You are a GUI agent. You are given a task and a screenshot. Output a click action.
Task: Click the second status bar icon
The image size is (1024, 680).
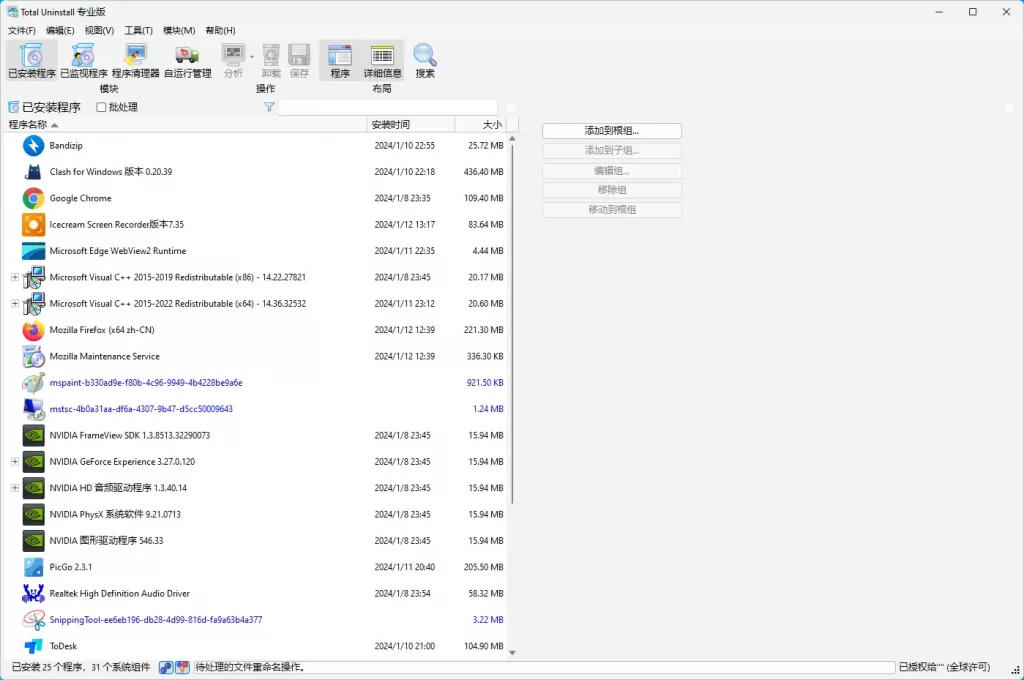point(182,667)
